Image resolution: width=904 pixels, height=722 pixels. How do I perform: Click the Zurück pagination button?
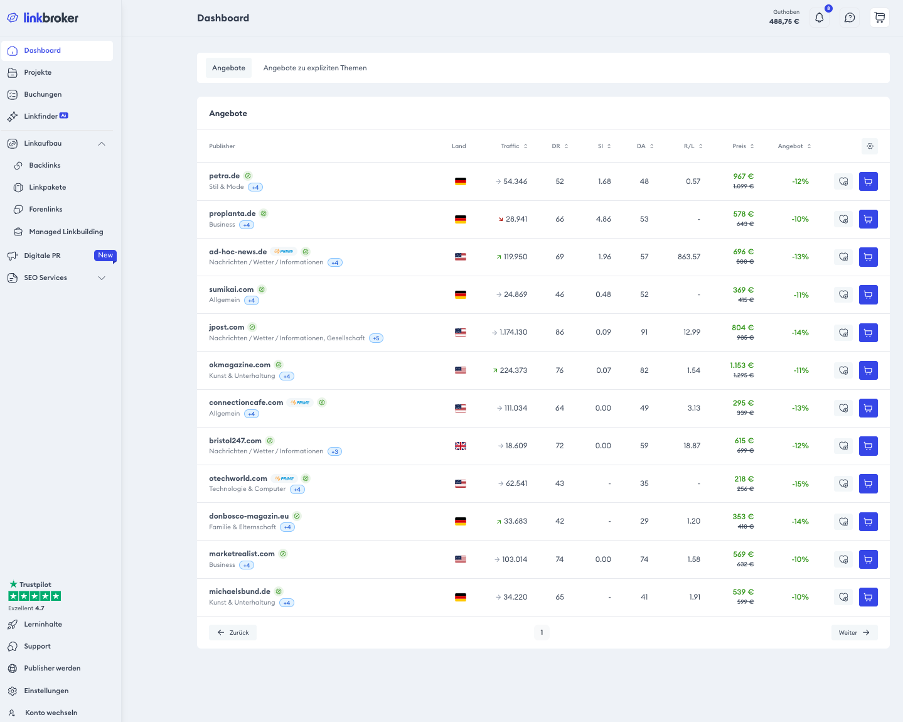coord(233,633)
